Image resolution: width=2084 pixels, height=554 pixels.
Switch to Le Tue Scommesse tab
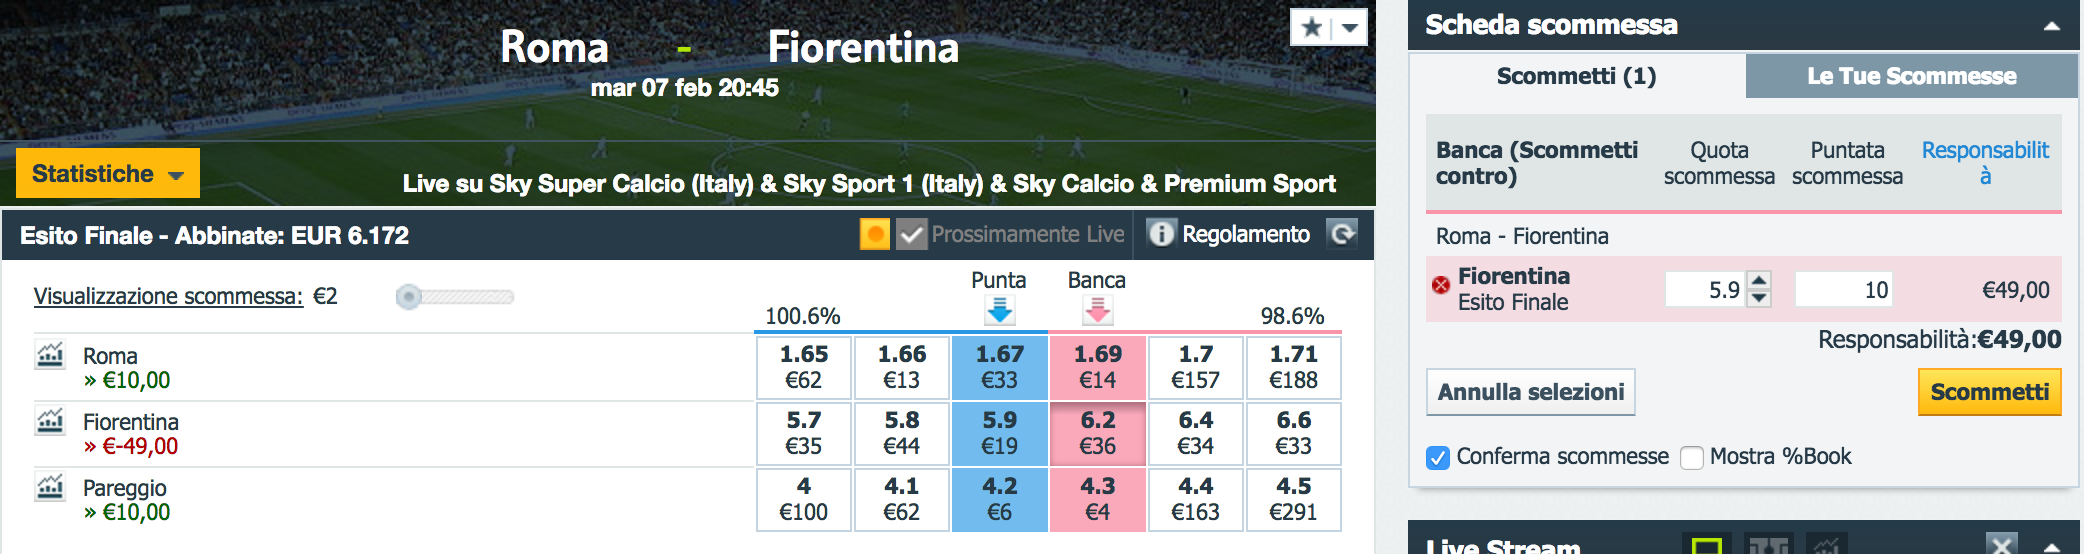[1911, 76]
